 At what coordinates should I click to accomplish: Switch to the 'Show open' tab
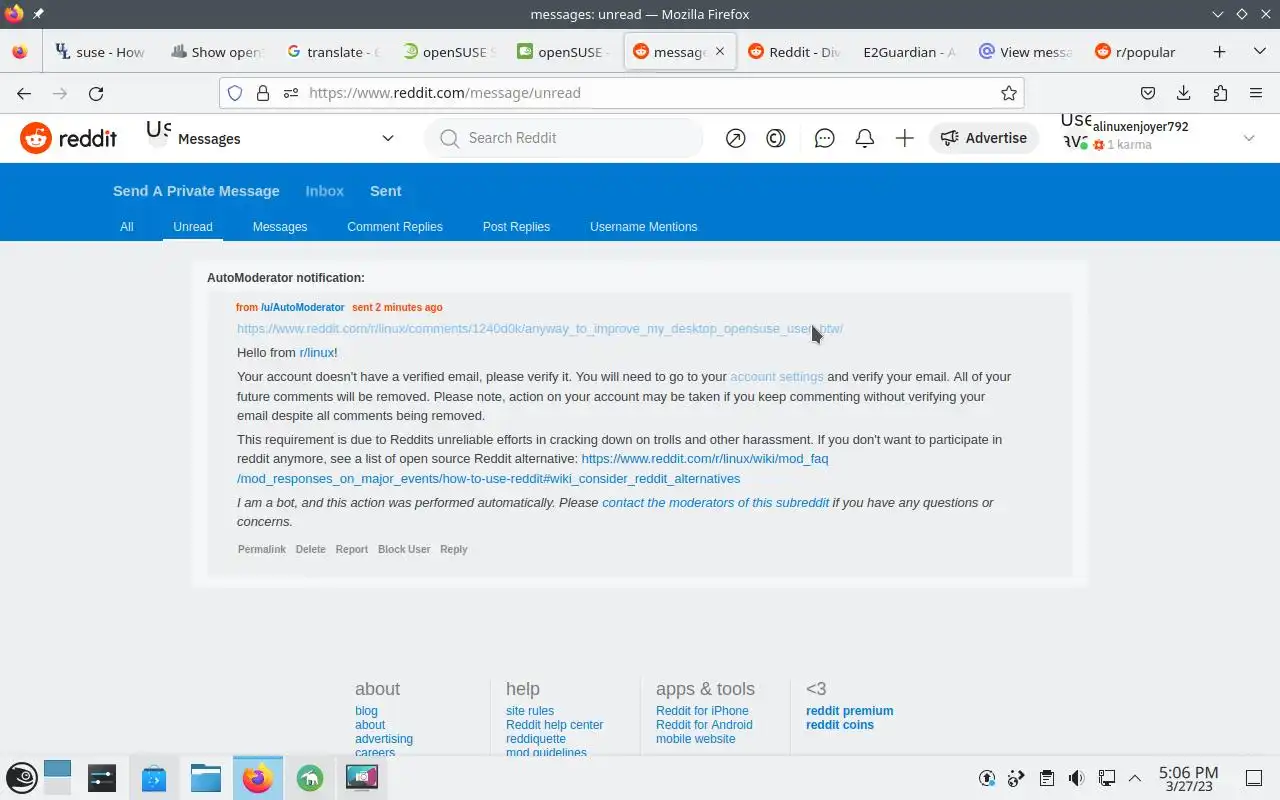(216, 52)
